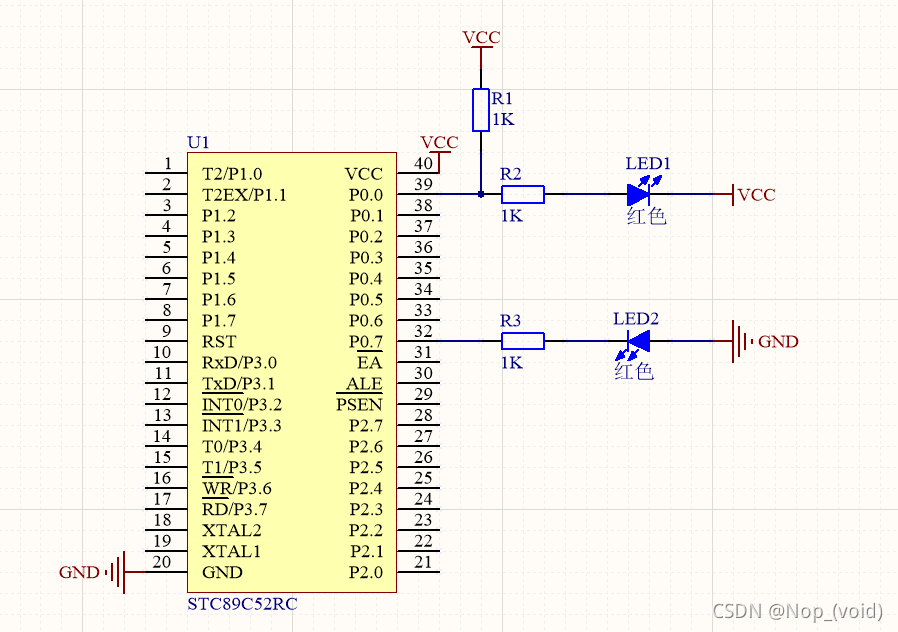The height and width of the screenshot is (632, 898).
Task: Select the LED1 diode symbol
Action: 643,191
